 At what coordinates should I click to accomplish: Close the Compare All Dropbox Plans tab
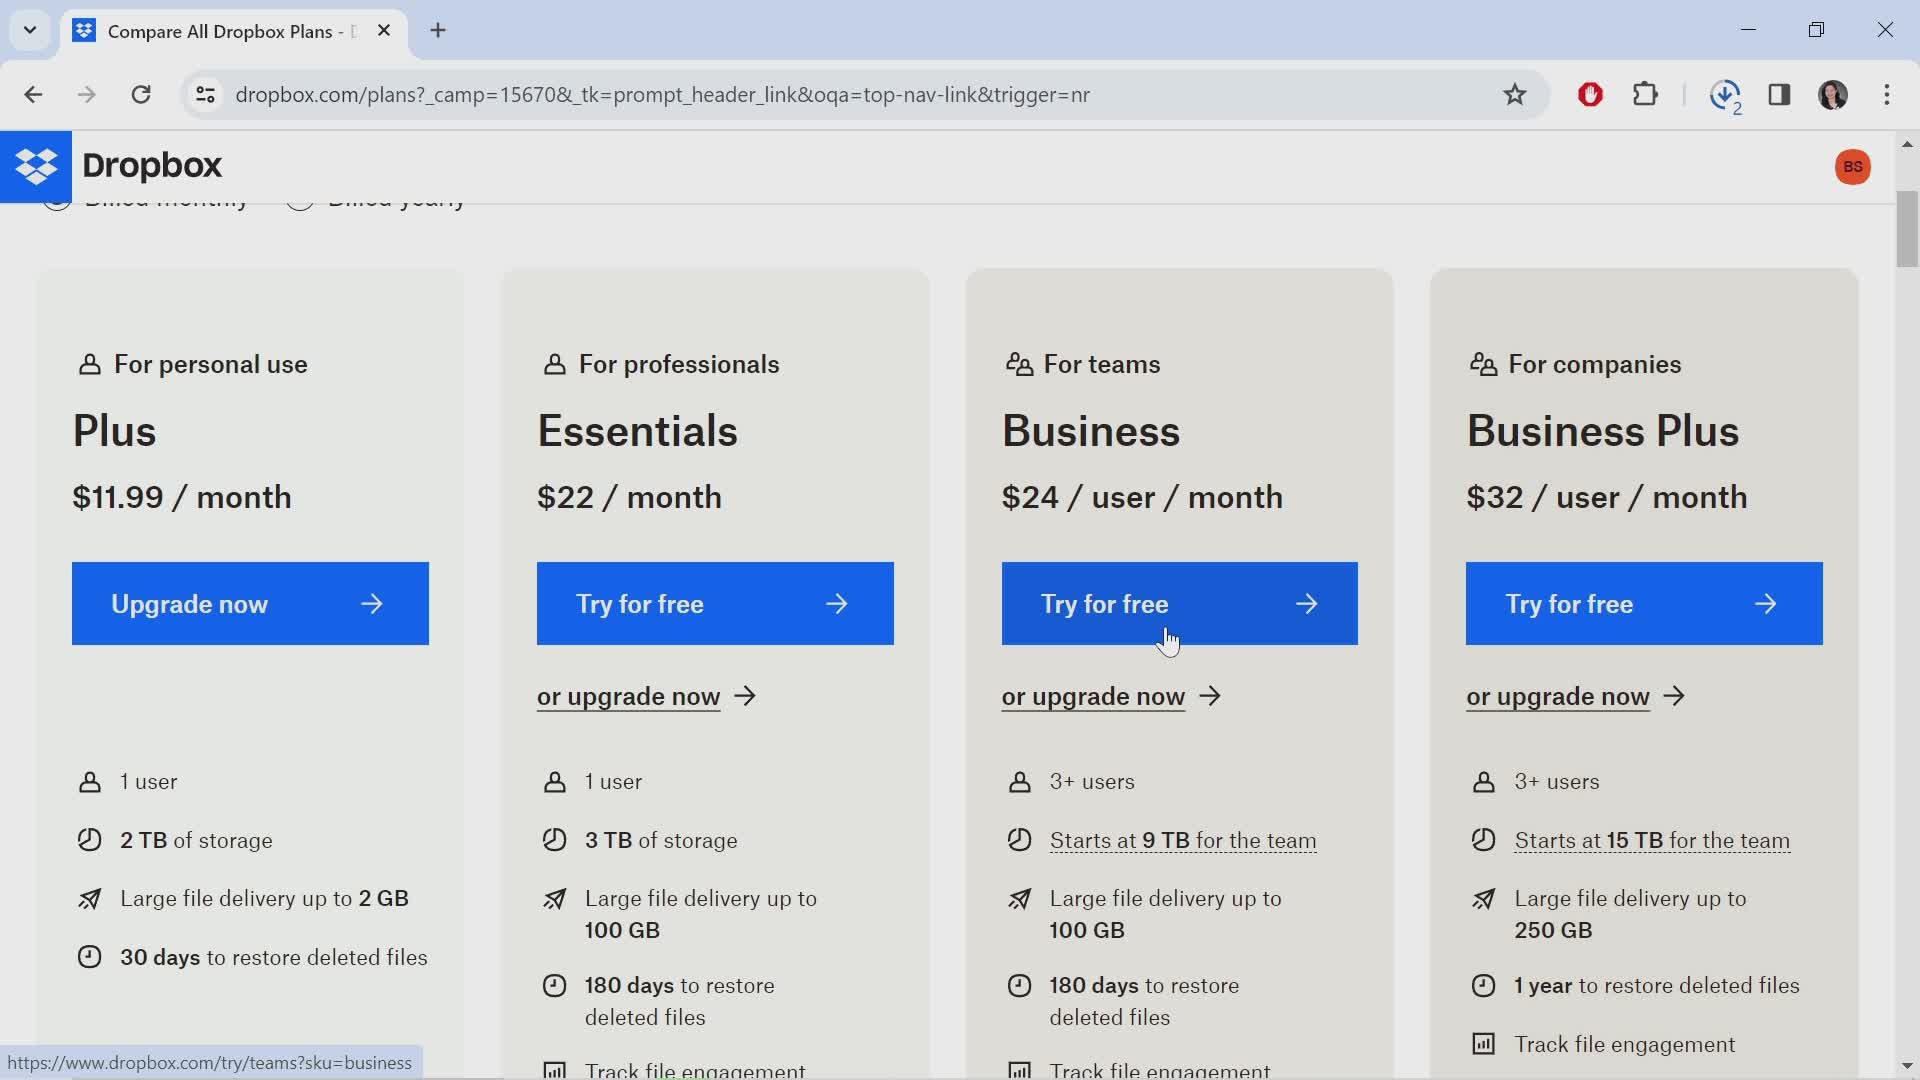(x=384, y=31)
